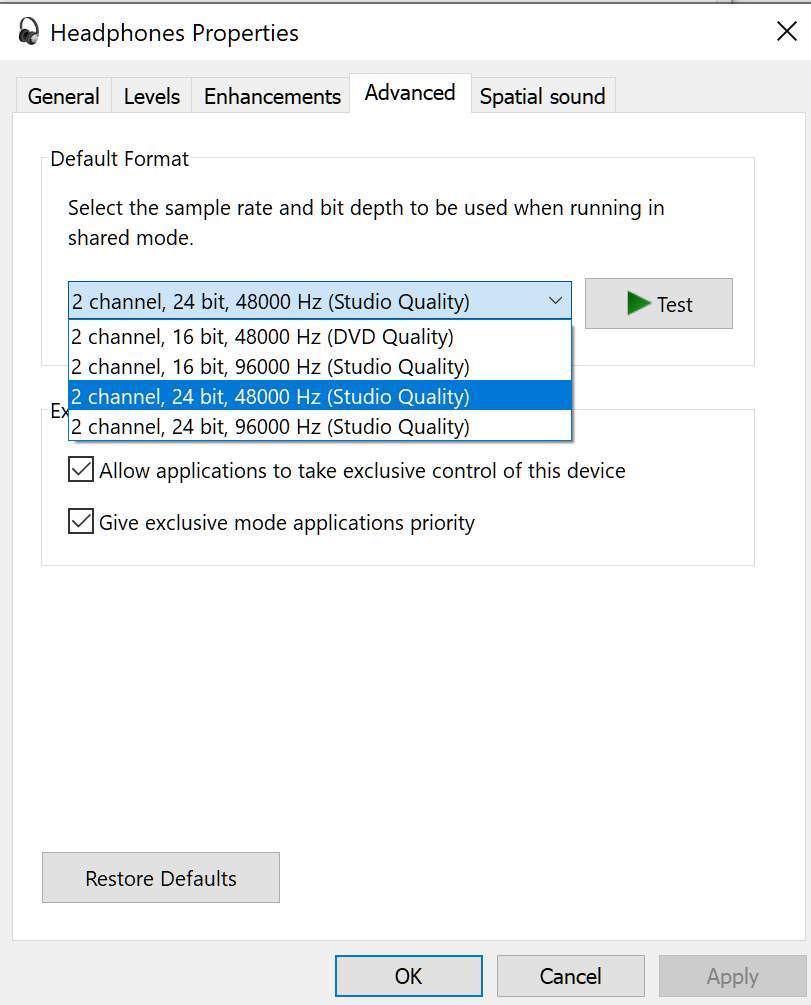Click the Advanced tab
This screenshot has height=1005, width=811.
(x=410, y=93)
